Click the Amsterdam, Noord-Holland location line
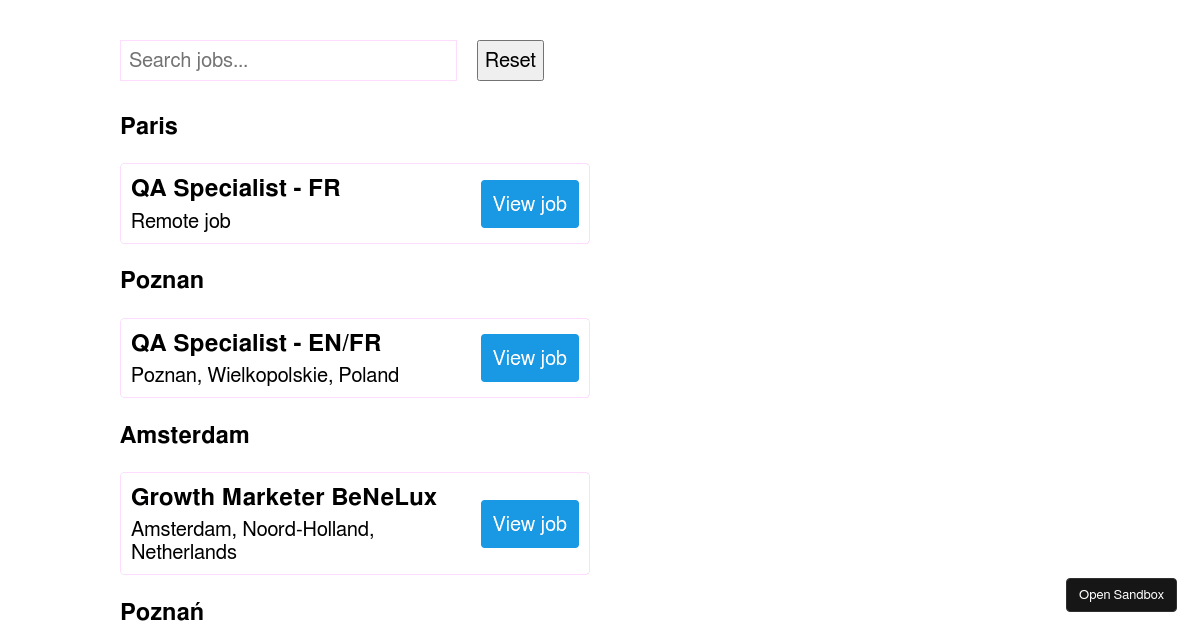Viewport: 1200px width, 630px height. point(253,529)
